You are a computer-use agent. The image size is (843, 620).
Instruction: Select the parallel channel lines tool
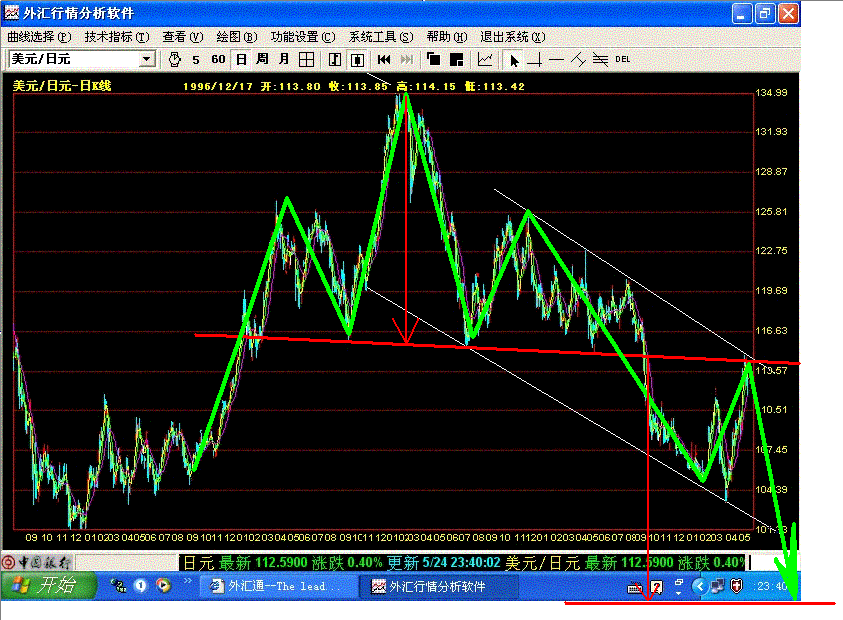tap(600, 60)
